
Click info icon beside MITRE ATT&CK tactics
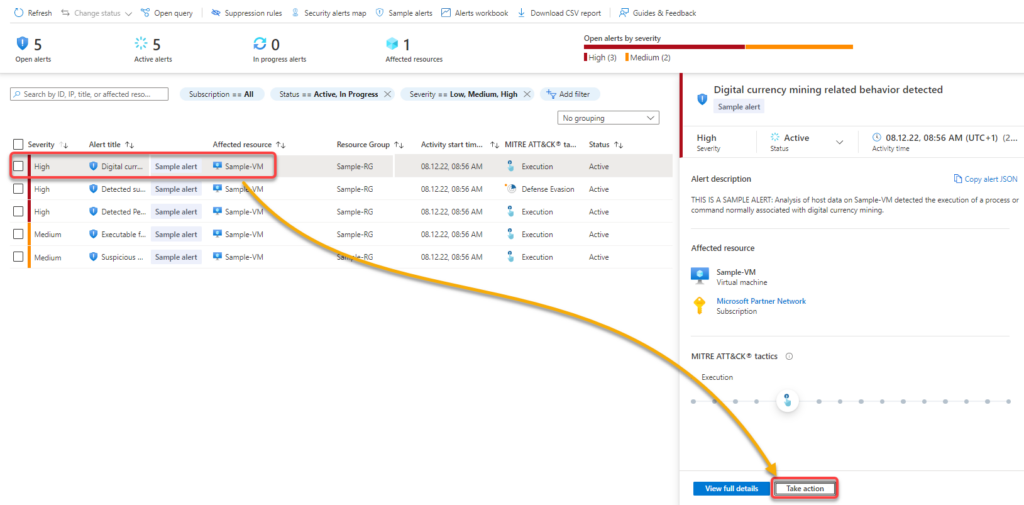[789, 356]
